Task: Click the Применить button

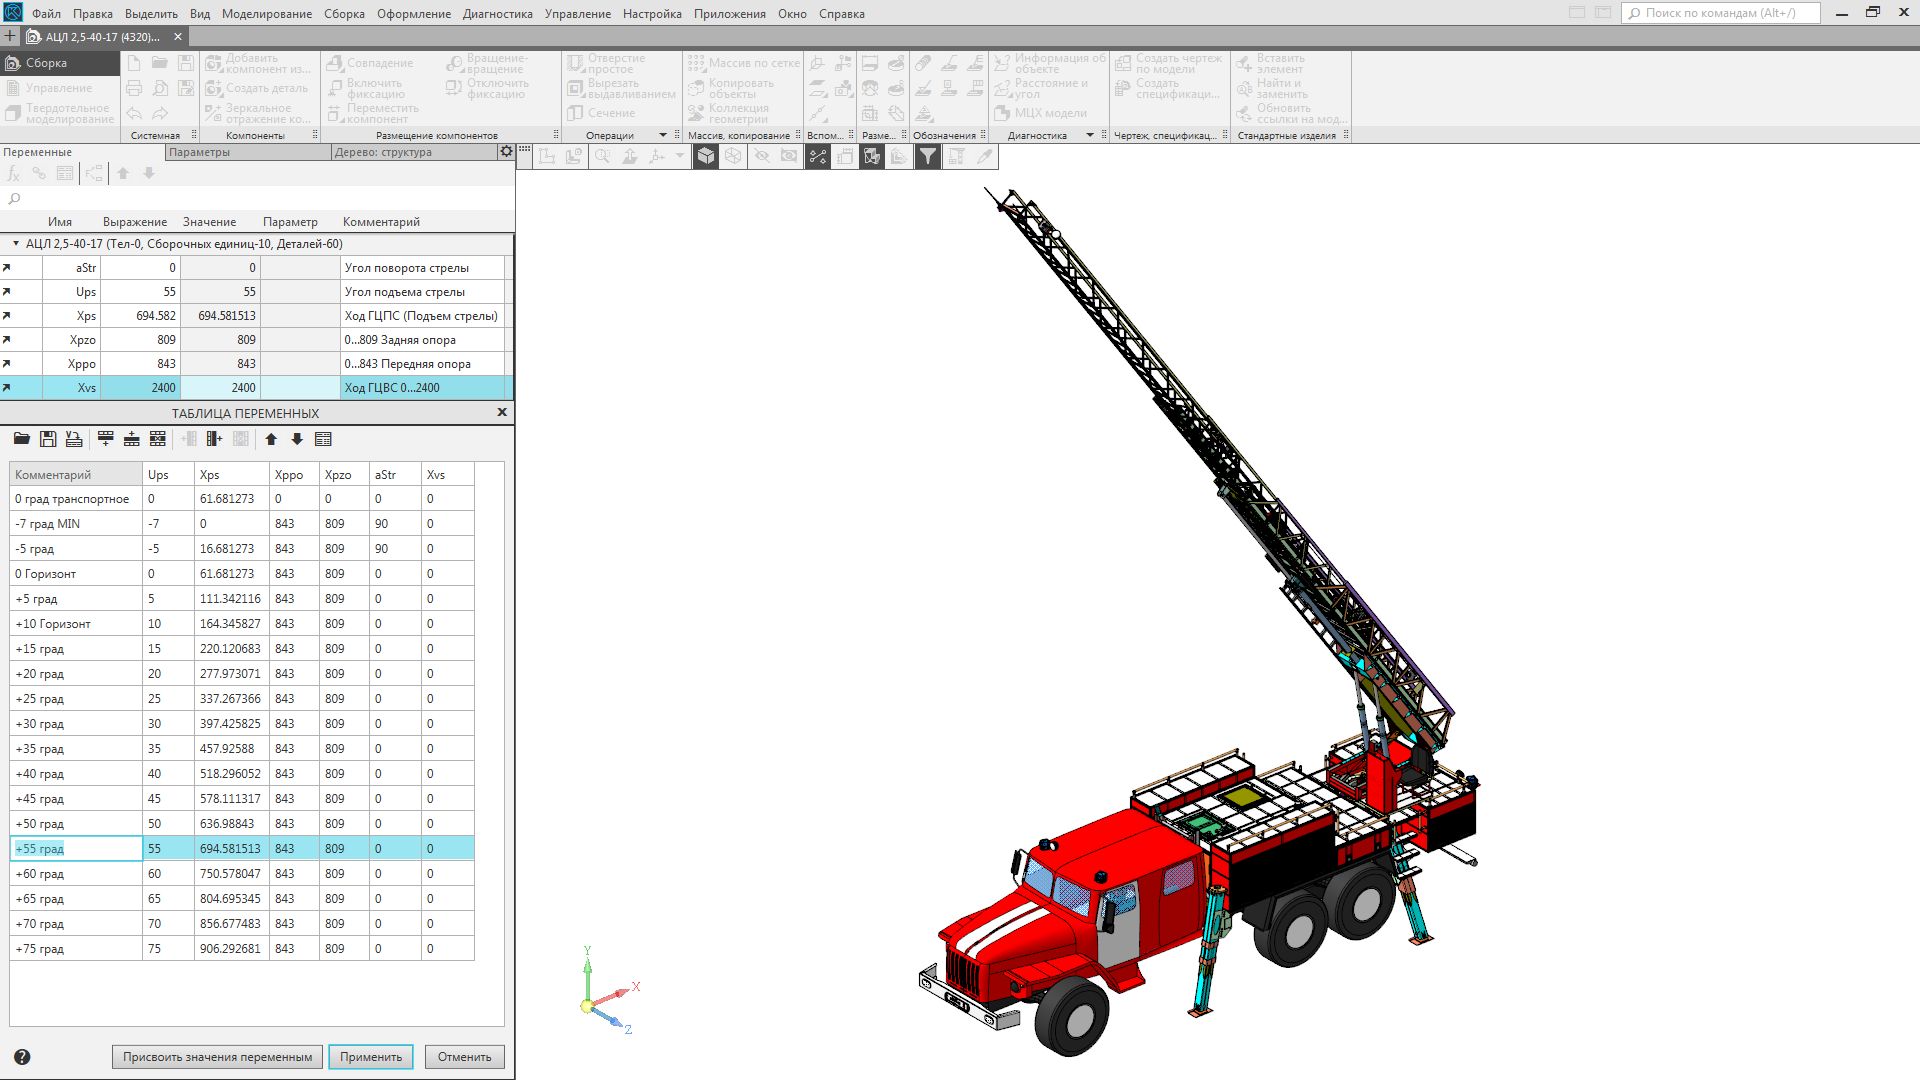Action: tap(371, 1057)
